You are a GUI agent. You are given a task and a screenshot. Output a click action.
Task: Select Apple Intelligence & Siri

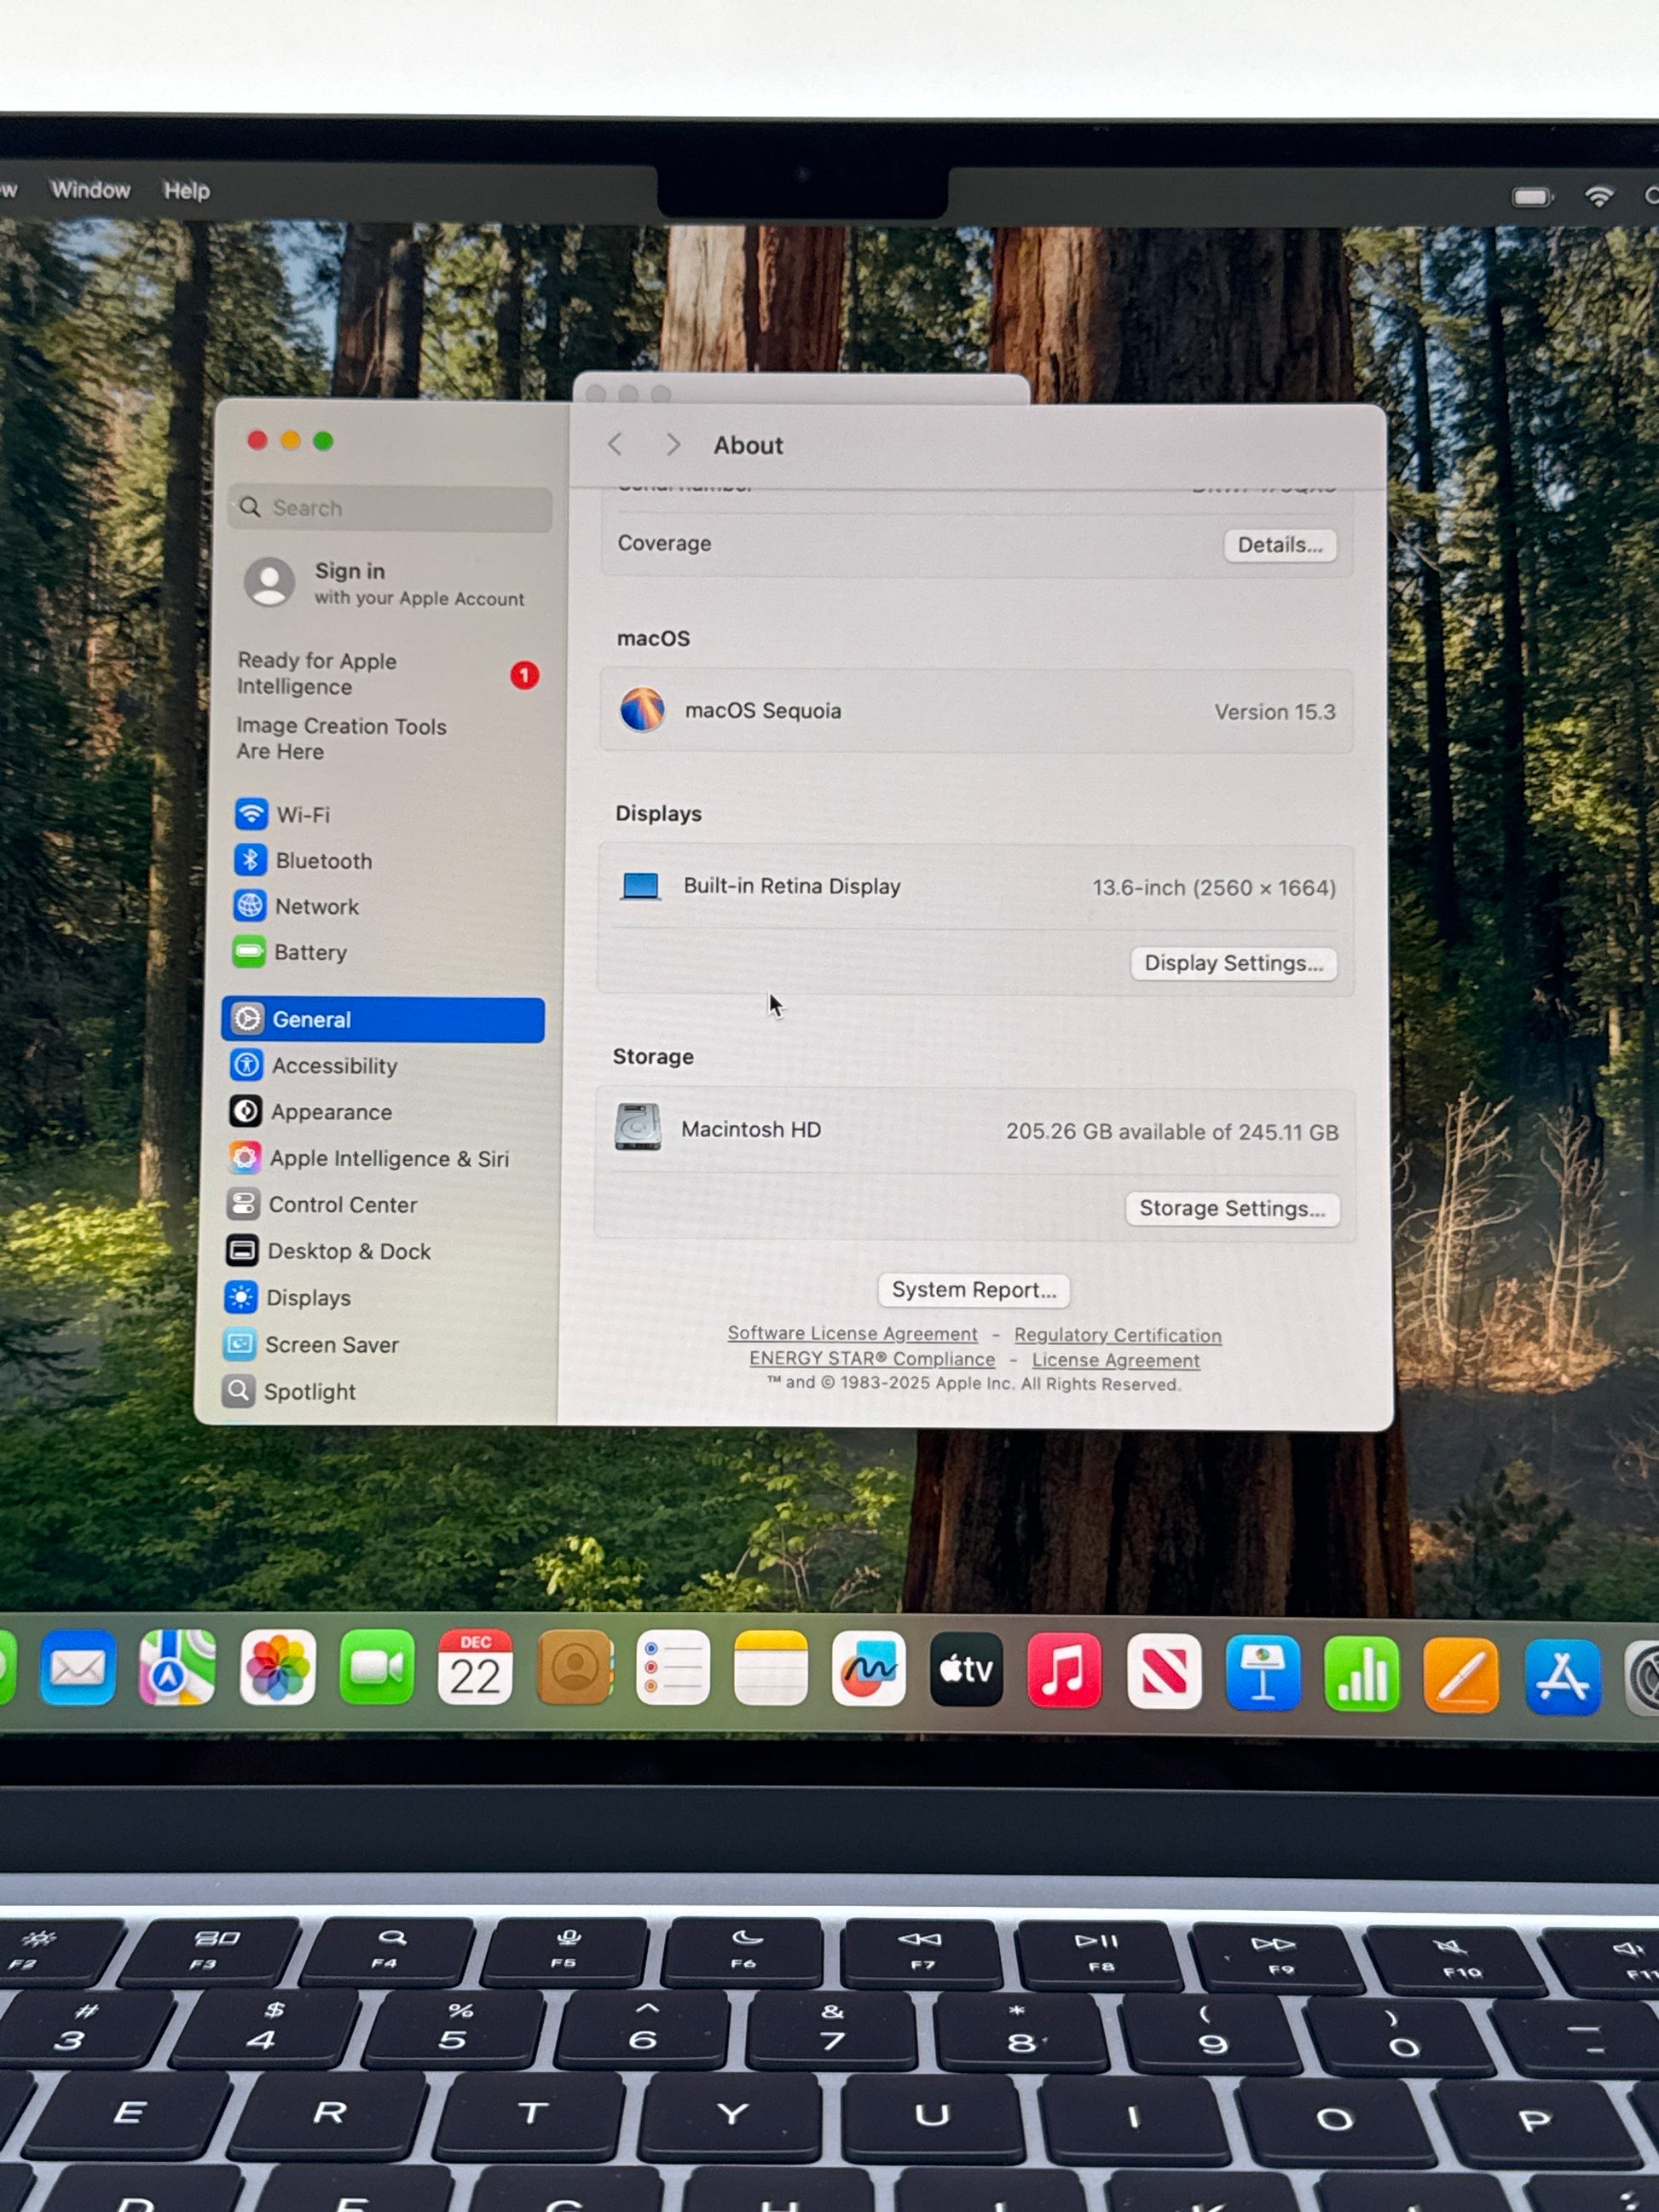(388, 1158)
